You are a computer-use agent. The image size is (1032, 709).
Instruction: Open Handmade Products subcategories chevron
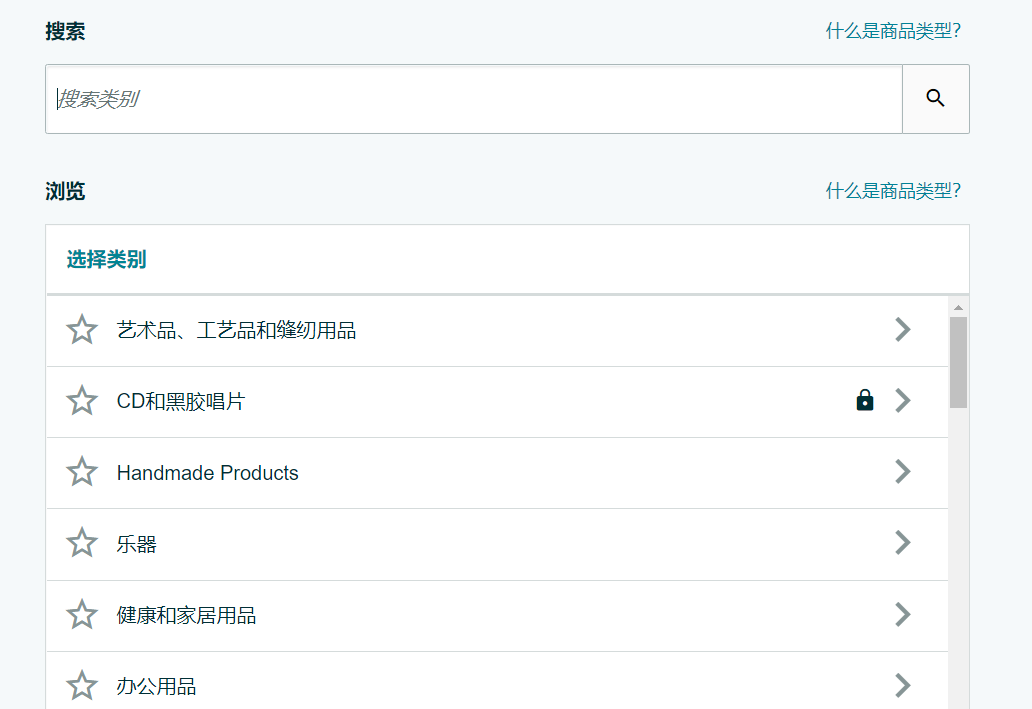[903, 472]
